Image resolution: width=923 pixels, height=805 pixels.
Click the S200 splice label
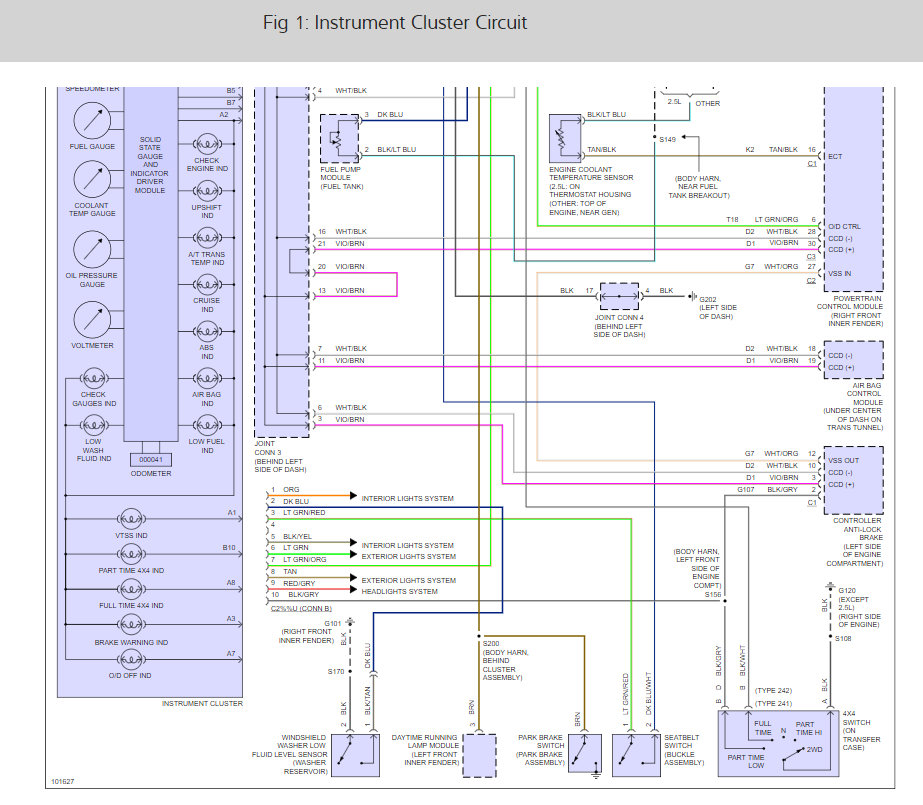click(x=491, y=644)
